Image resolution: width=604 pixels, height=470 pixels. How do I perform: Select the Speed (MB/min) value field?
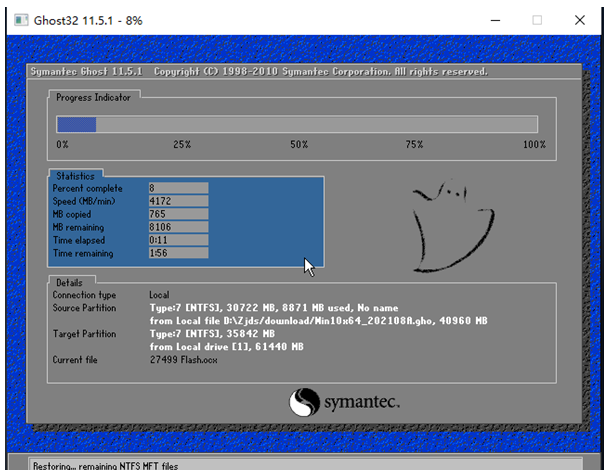(x=177, y=201)
